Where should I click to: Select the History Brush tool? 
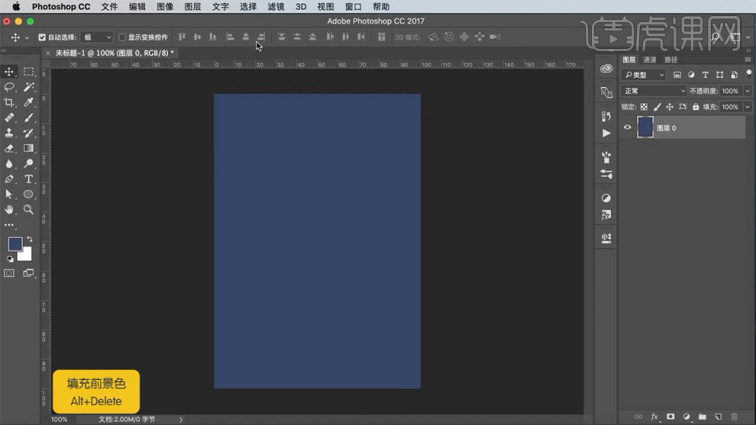28,133
